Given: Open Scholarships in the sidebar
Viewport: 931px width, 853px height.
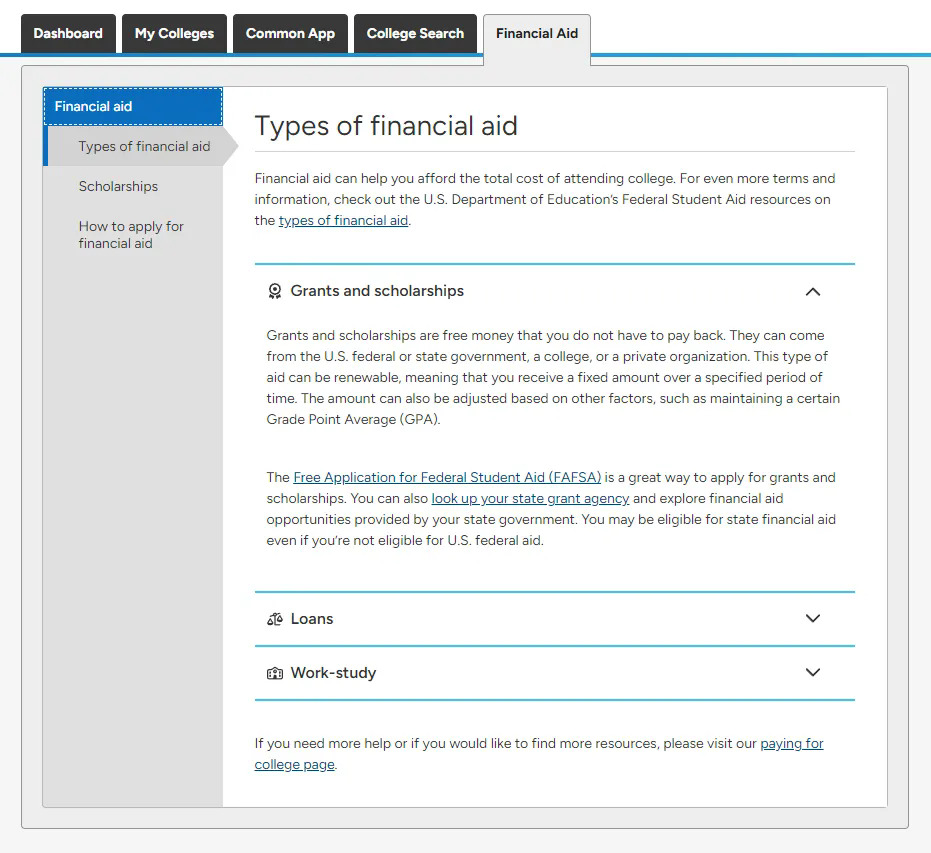Looking at the screenshot, I should pyautogui.click(x=118, y=187).
